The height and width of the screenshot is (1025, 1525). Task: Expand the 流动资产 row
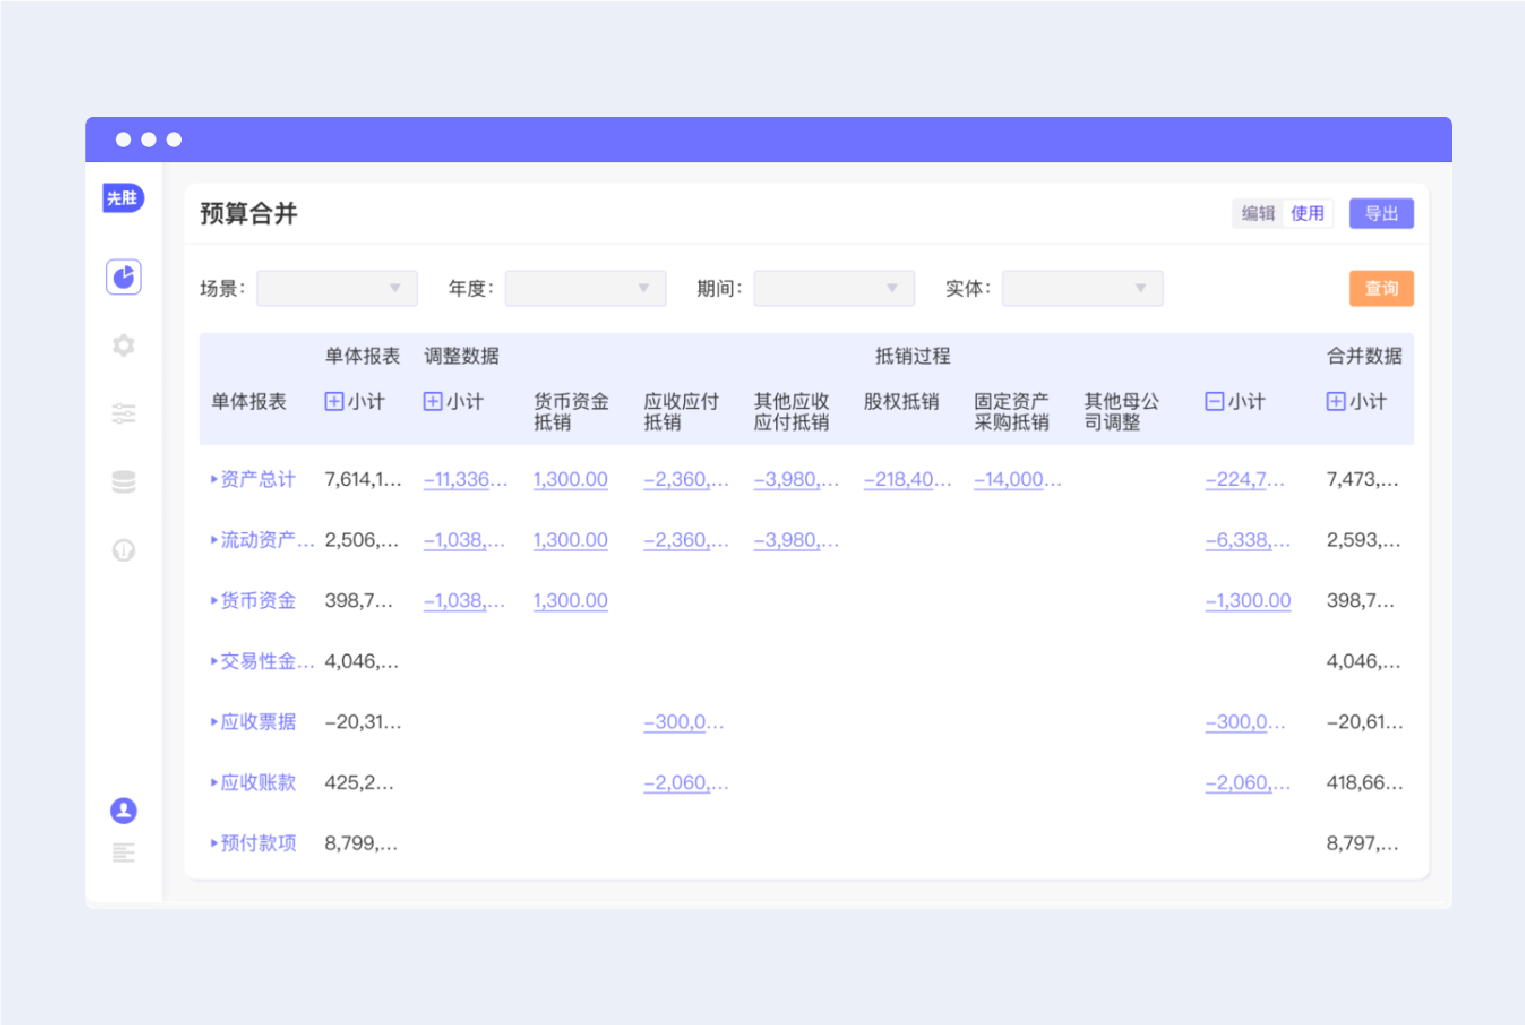[214, 540]
